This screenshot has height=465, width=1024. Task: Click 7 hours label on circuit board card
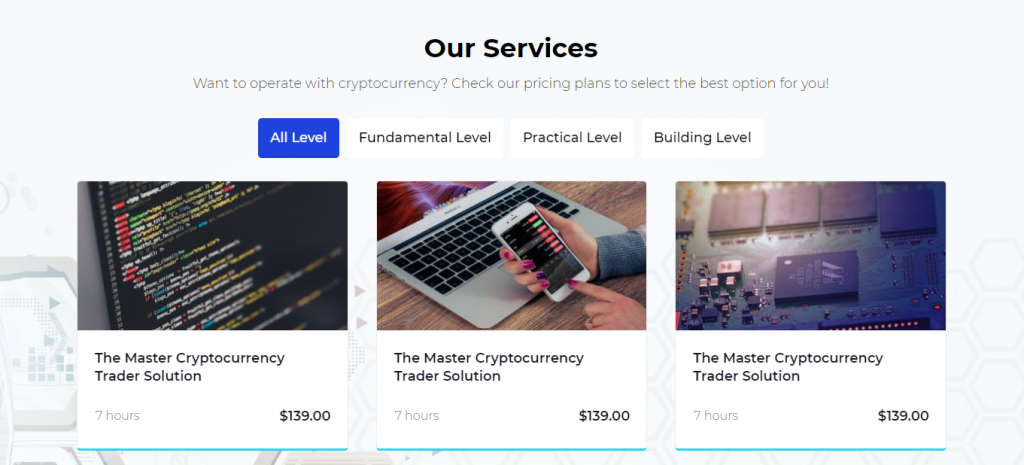click(x=715, y=416)
